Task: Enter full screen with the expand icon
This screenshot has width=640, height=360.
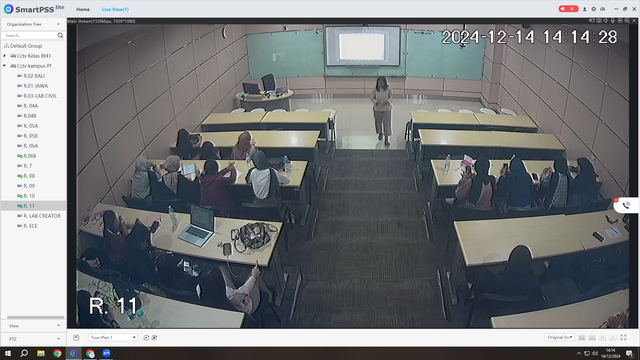Action: (623, 338)
